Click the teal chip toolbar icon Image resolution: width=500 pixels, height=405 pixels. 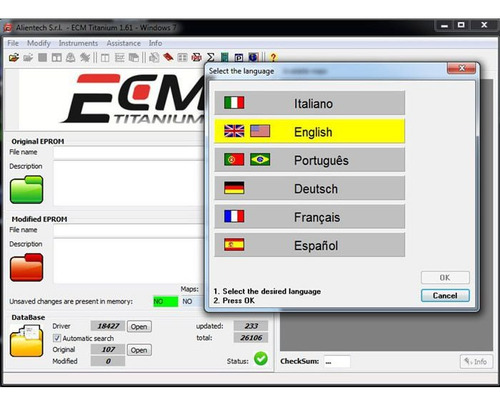coord(225,58)
